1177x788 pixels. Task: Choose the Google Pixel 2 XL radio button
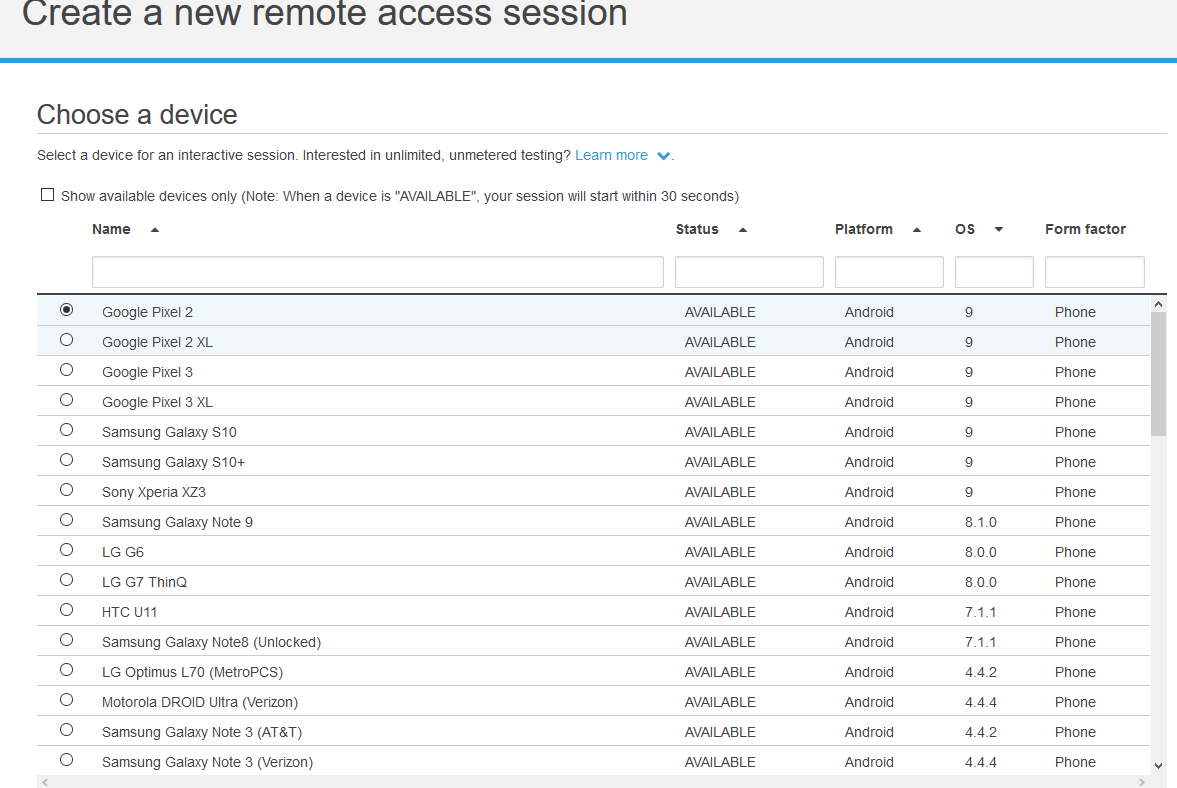coord(67,340)
